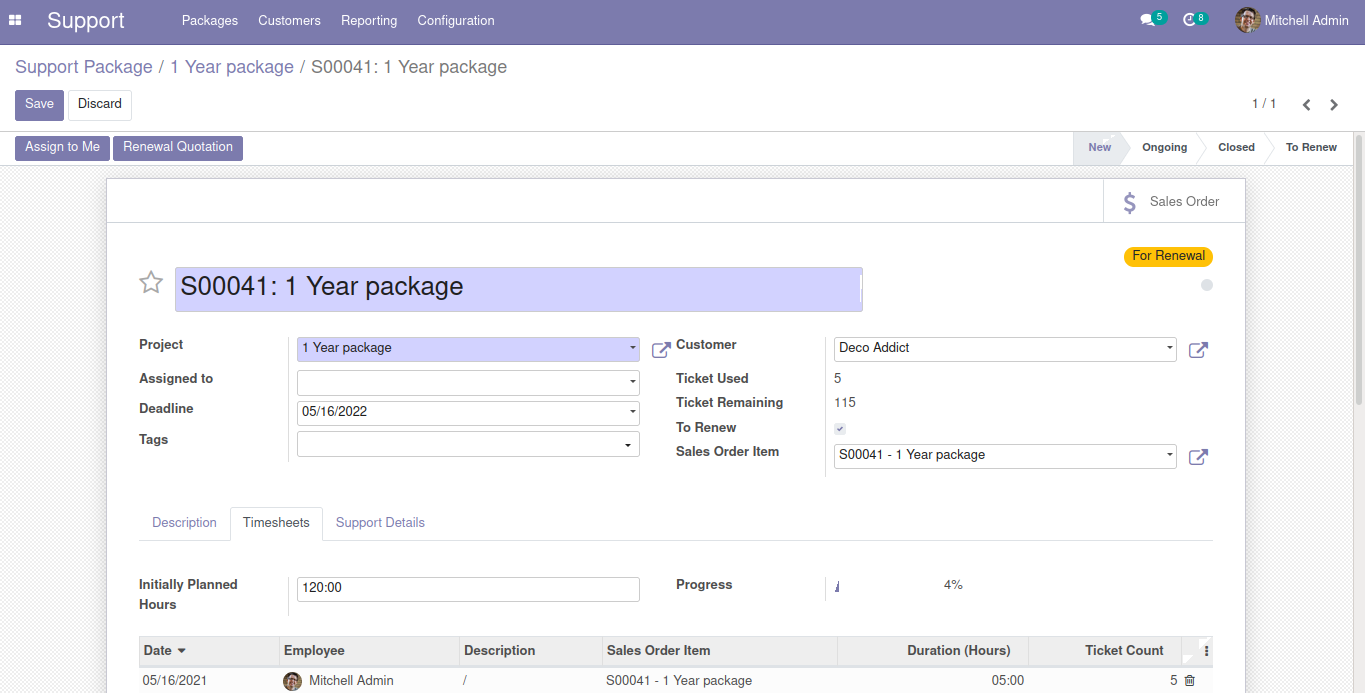The width and height of the screenshot is (1365, 693).
Task: Open the activities clock icon
Action: tap(1189, 20)
